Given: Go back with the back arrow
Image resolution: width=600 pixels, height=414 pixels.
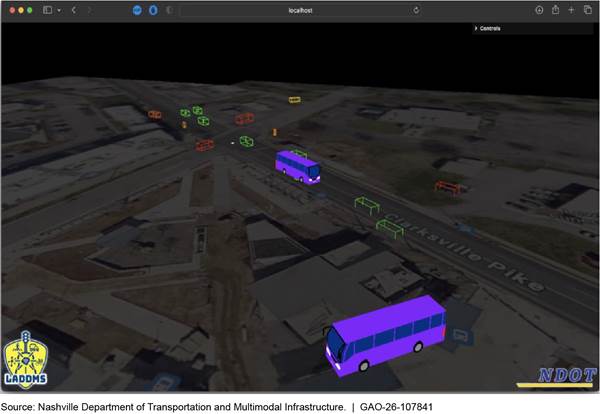Looking at the screenshot, I should pyautogui.click(x=73, y=10).
